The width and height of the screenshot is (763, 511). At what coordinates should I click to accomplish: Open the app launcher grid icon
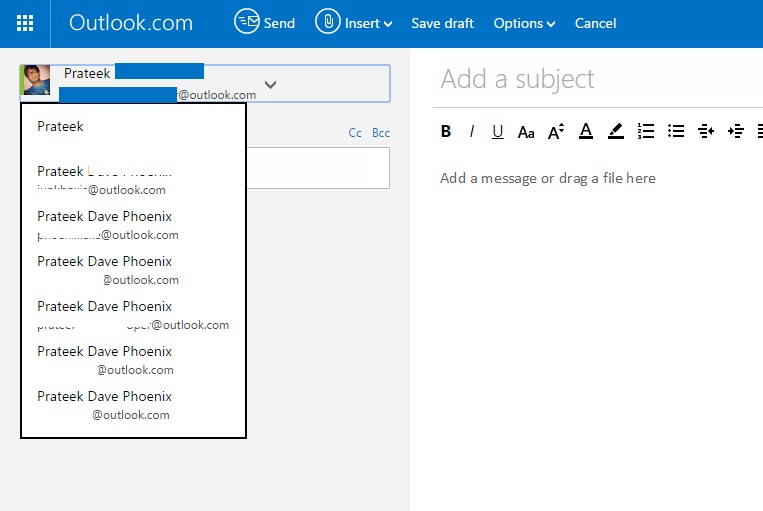click(x=25, y=23)
